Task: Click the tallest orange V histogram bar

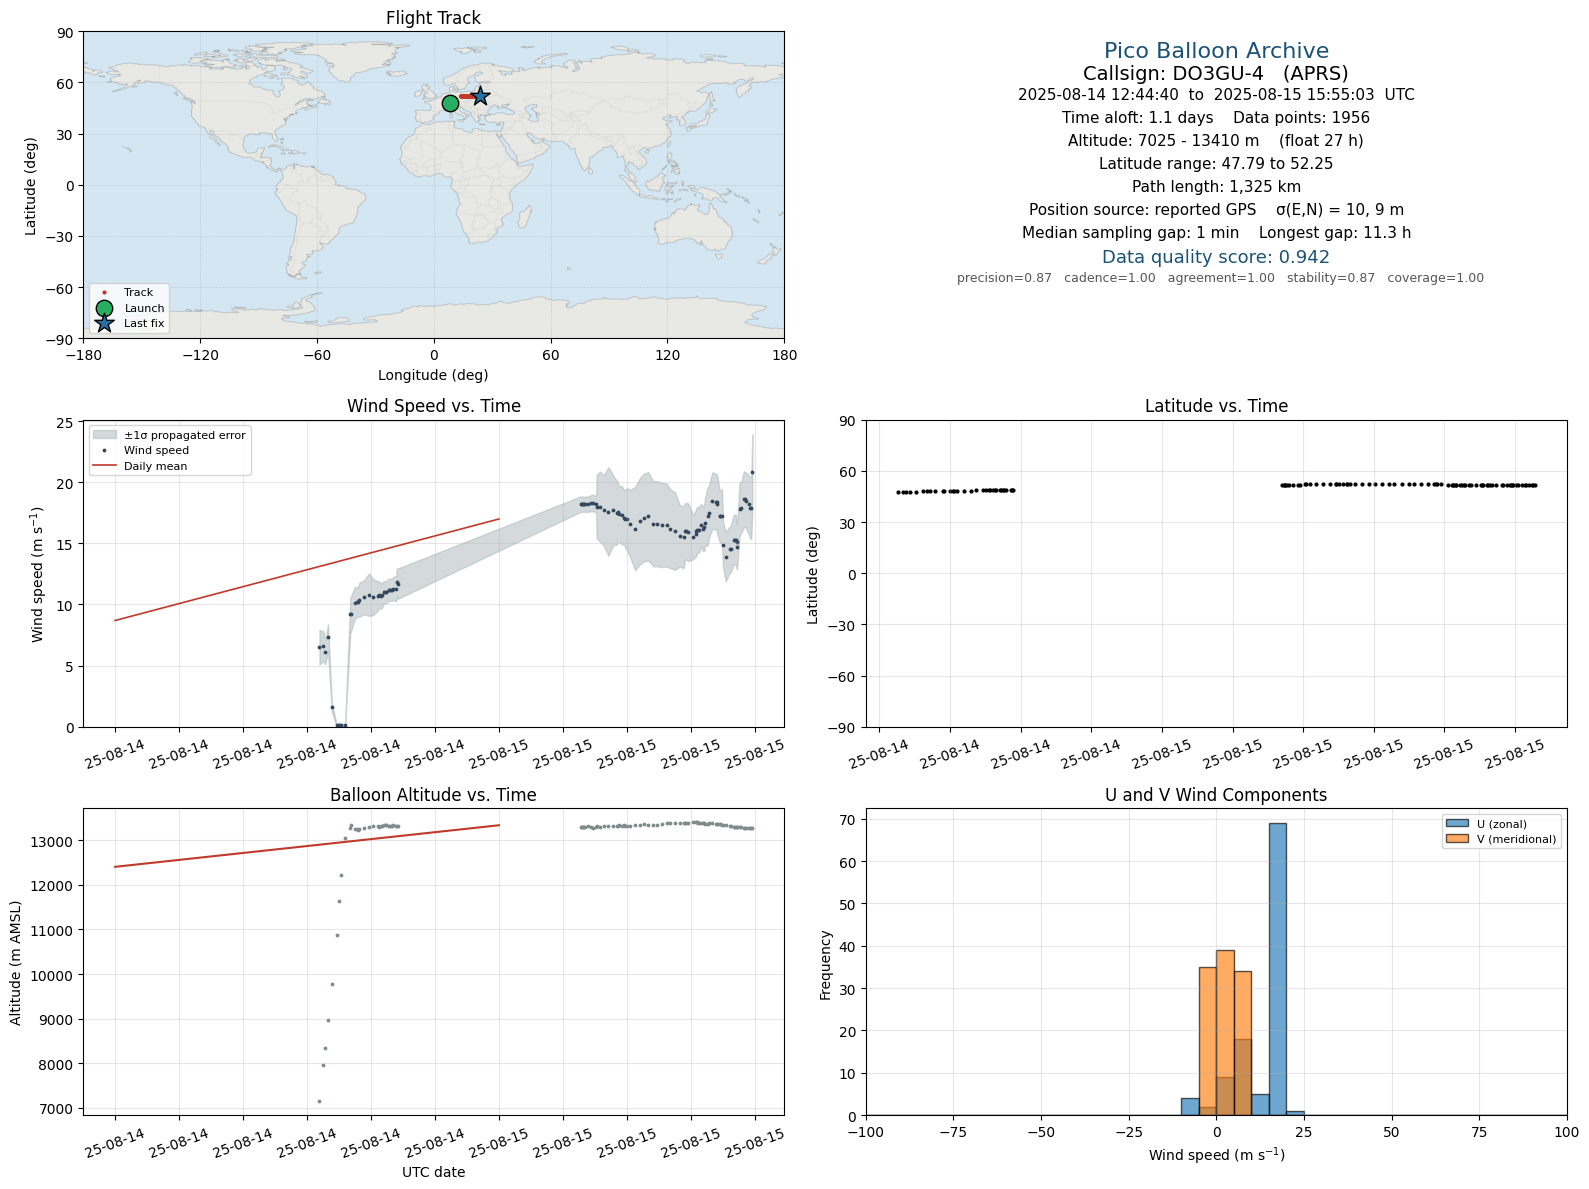Action: (1225, 1032)
